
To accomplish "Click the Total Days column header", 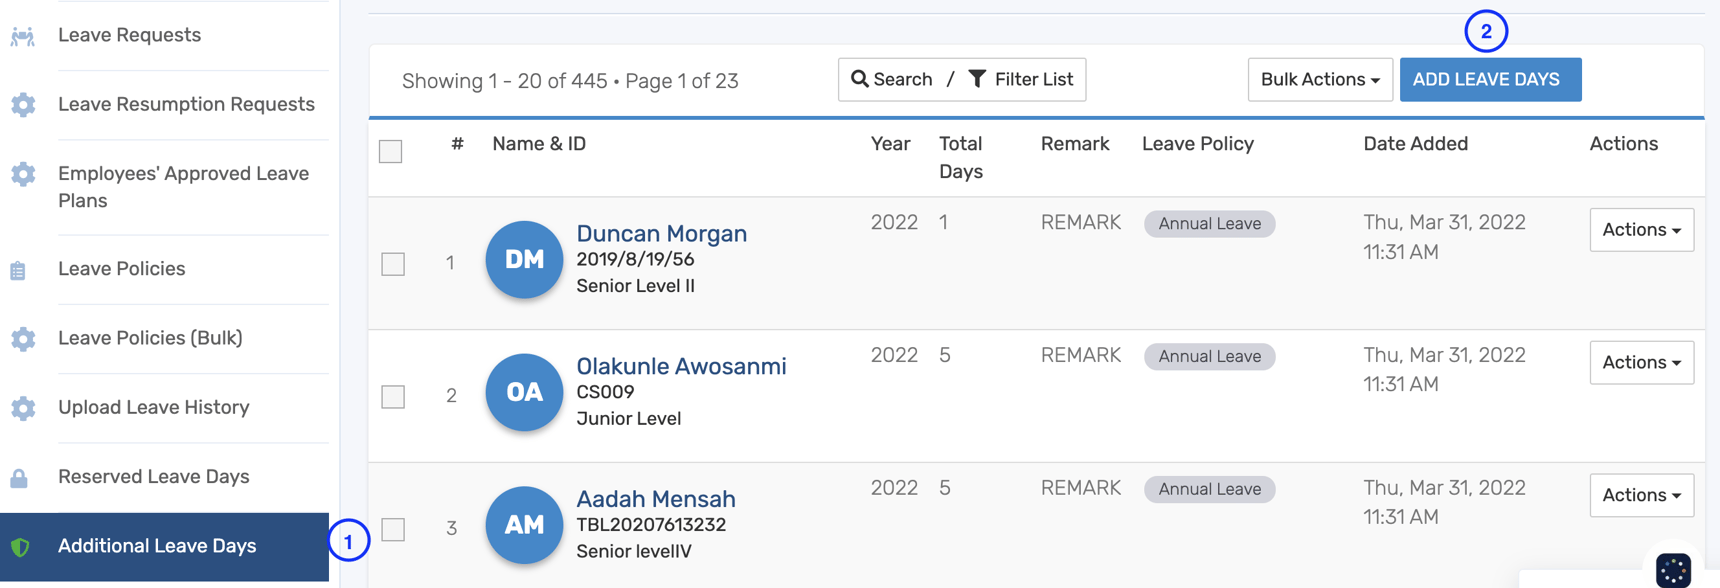I will pyautogui.click(x=961, y=158).
